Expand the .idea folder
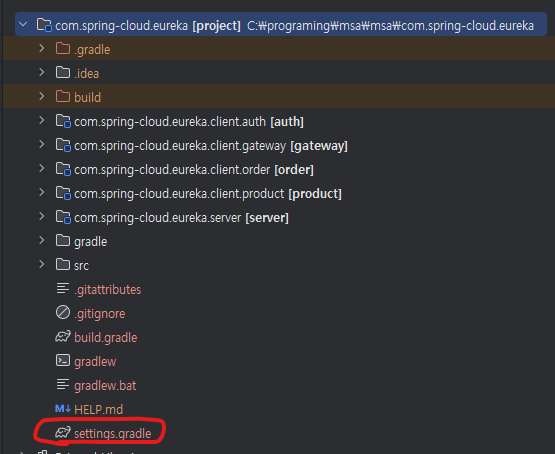Viewport: 555px width, 454px height. tap(42, 72)
